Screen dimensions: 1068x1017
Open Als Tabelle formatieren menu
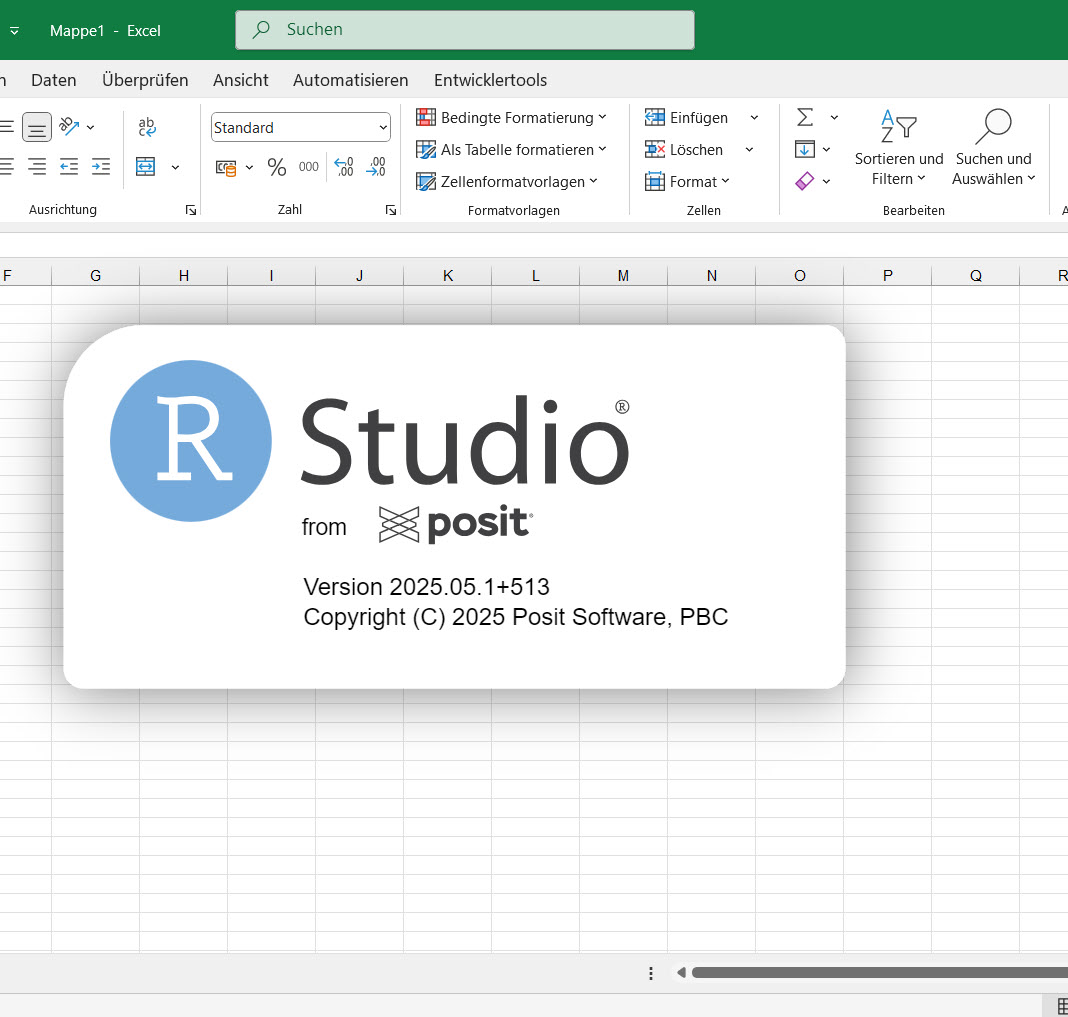pyautogui.click(x=511, y=149)
